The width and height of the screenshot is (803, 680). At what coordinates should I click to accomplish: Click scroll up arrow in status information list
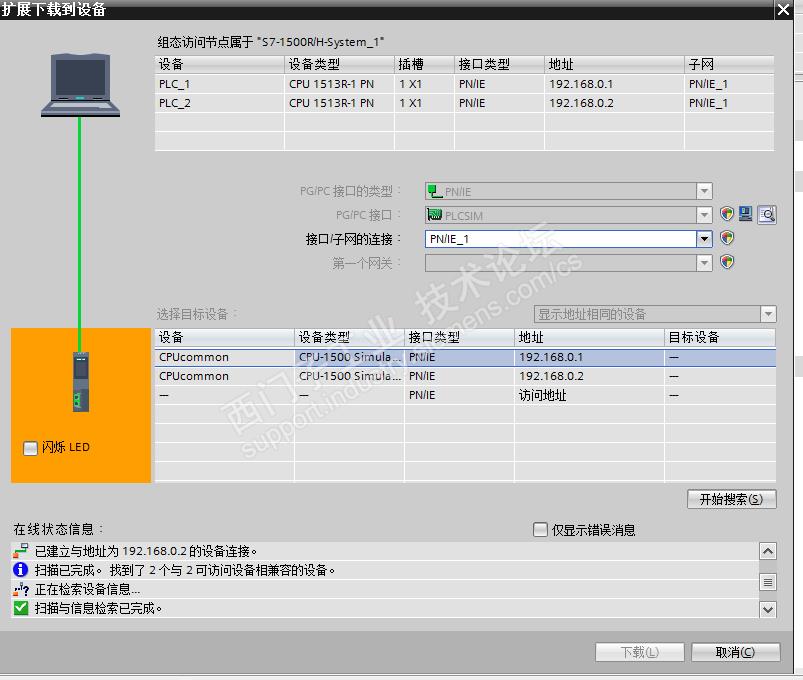tap(768, 551)
